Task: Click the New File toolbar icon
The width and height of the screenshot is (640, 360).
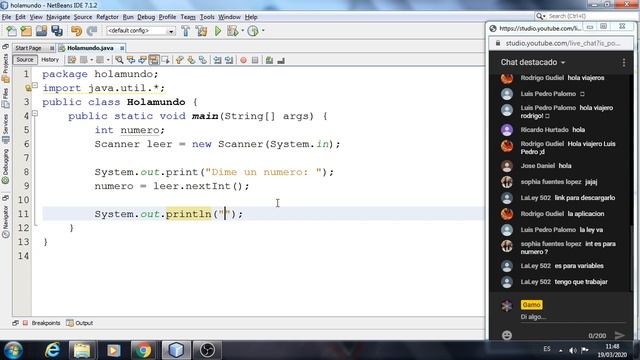Action: [11, 31]
